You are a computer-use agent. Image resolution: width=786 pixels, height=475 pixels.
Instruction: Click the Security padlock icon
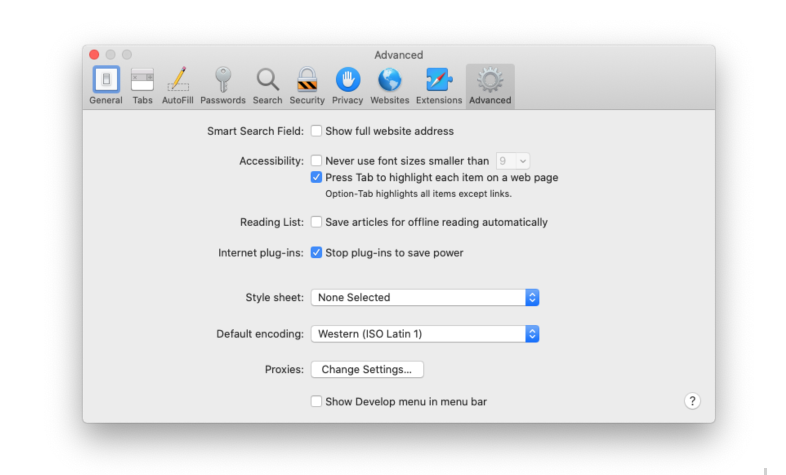point(307,81)
